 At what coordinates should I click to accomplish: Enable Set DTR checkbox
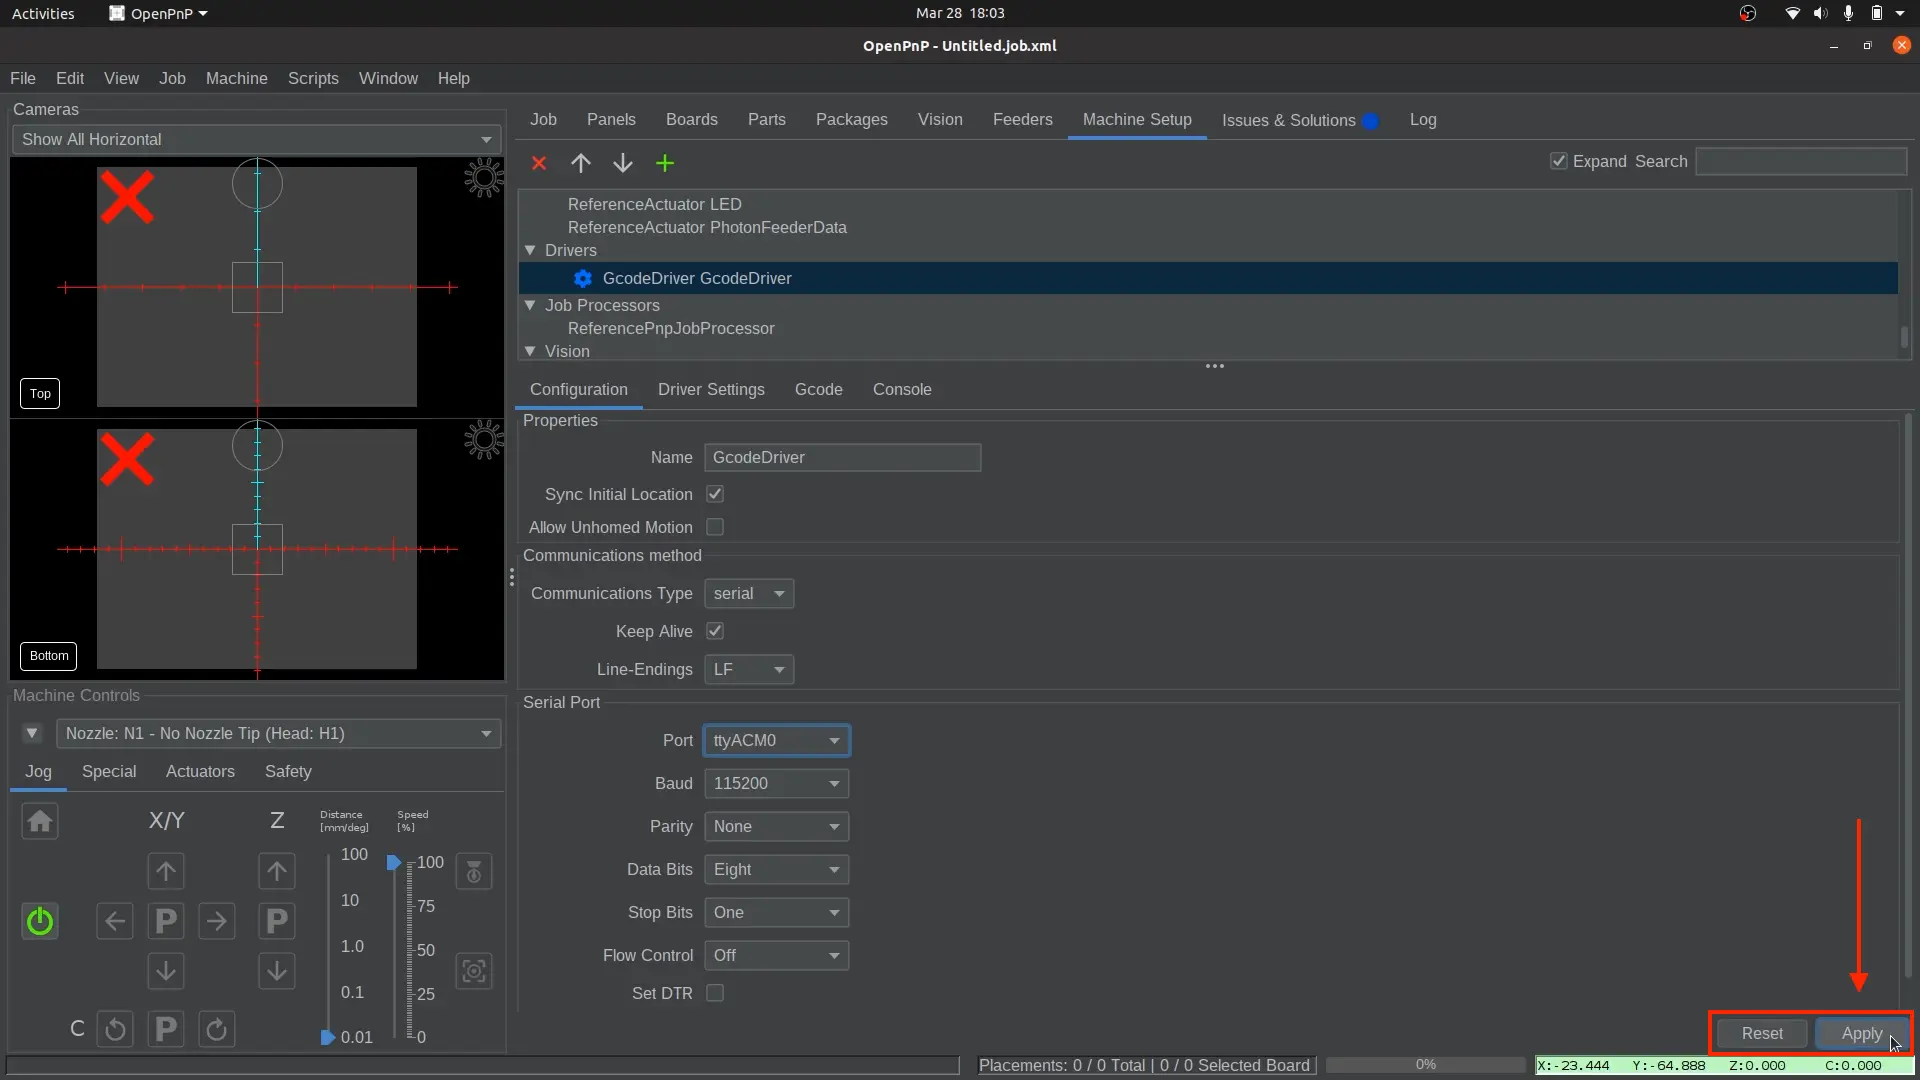click(715, 993)
